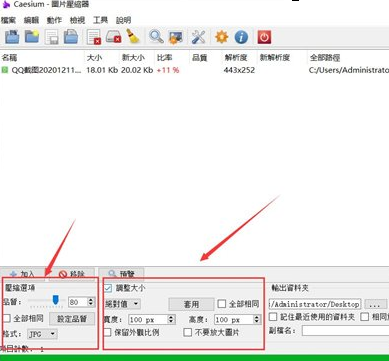Click the save list floppy icon
This screenshot has height=361, width=389.
[x=52, y=37]
